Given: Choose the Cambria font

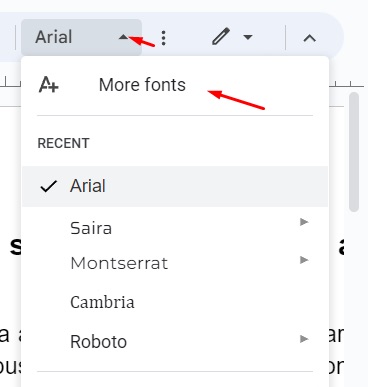Looking at the screenshot, I should click(x=102, y=302).
